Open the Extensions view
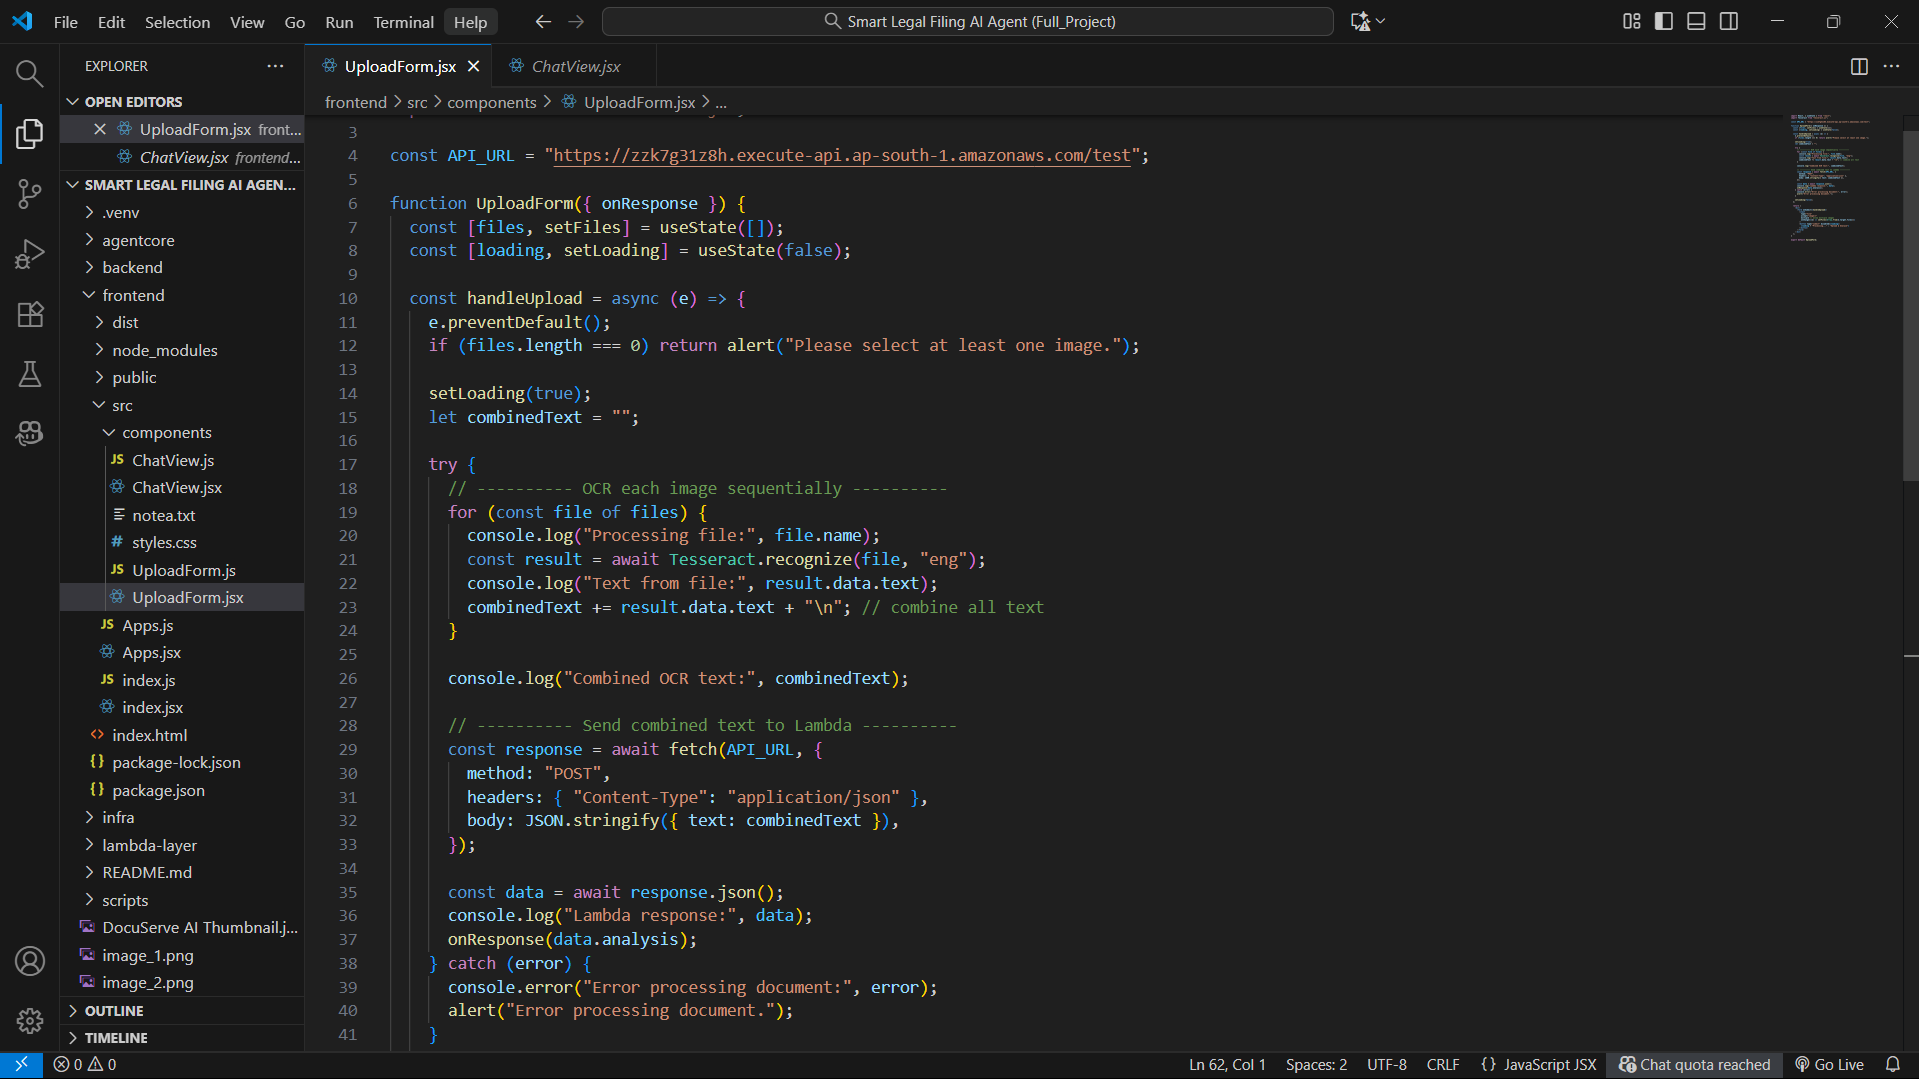The height and width of the screenshot is (1079, 1919). coord(29,314)
